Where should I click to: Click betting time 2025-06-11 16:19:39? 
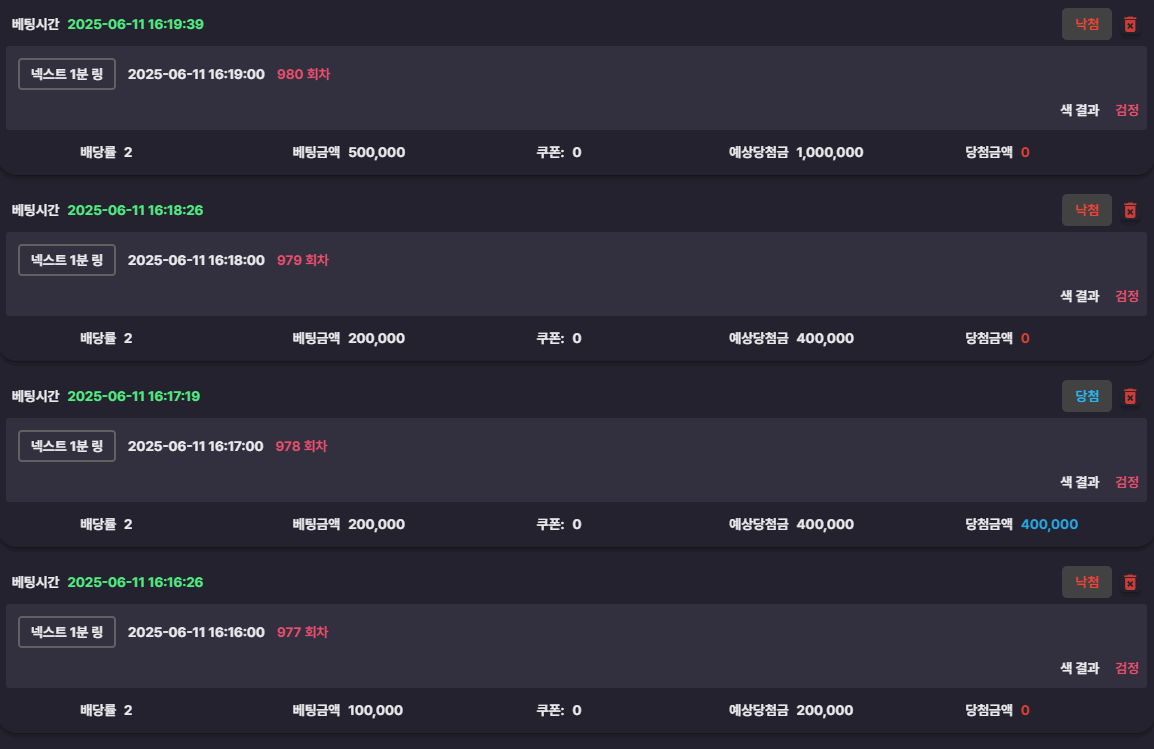[135, 24]
